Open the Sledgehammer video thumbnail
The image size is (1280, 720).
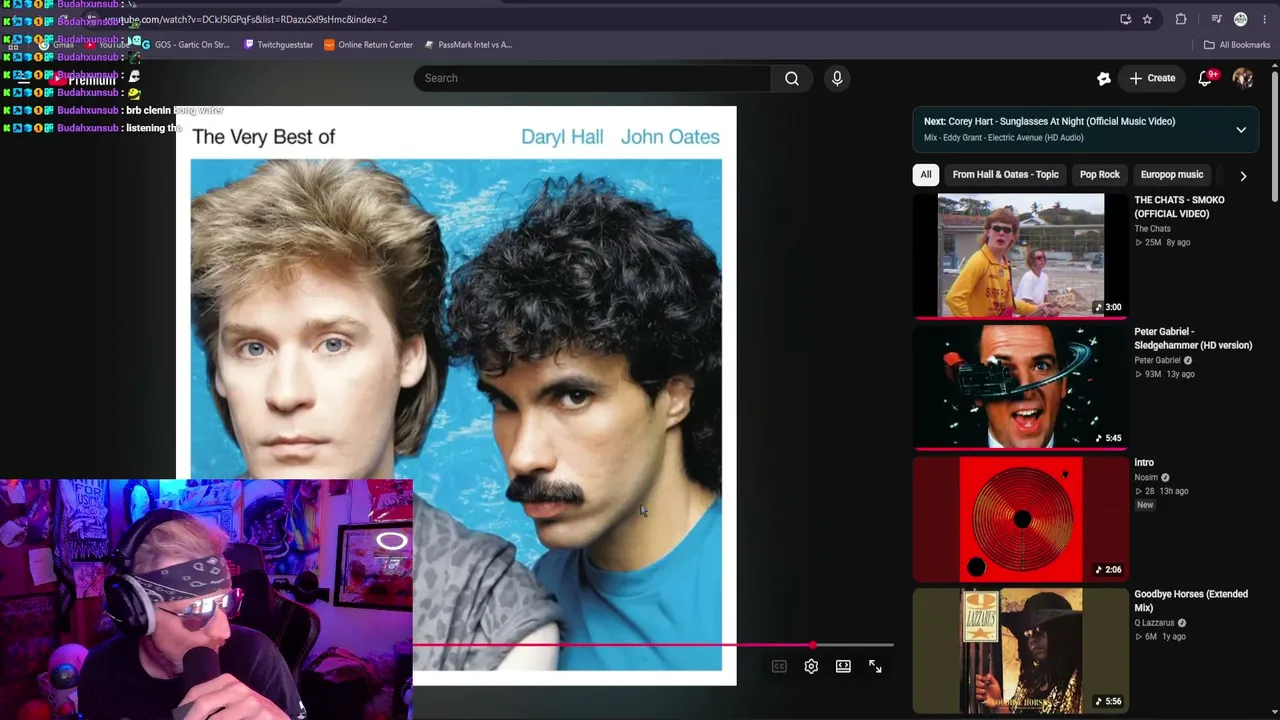(x=1020, y=386)
